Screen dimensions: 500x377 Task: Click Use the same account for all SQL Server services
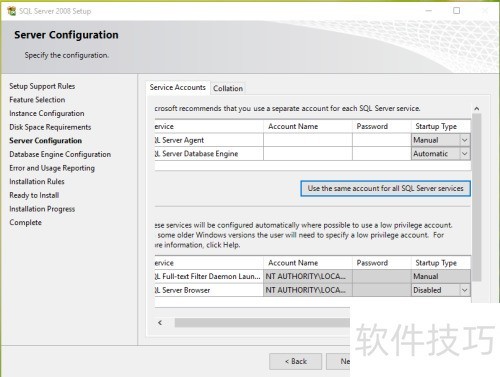point(386,188)
